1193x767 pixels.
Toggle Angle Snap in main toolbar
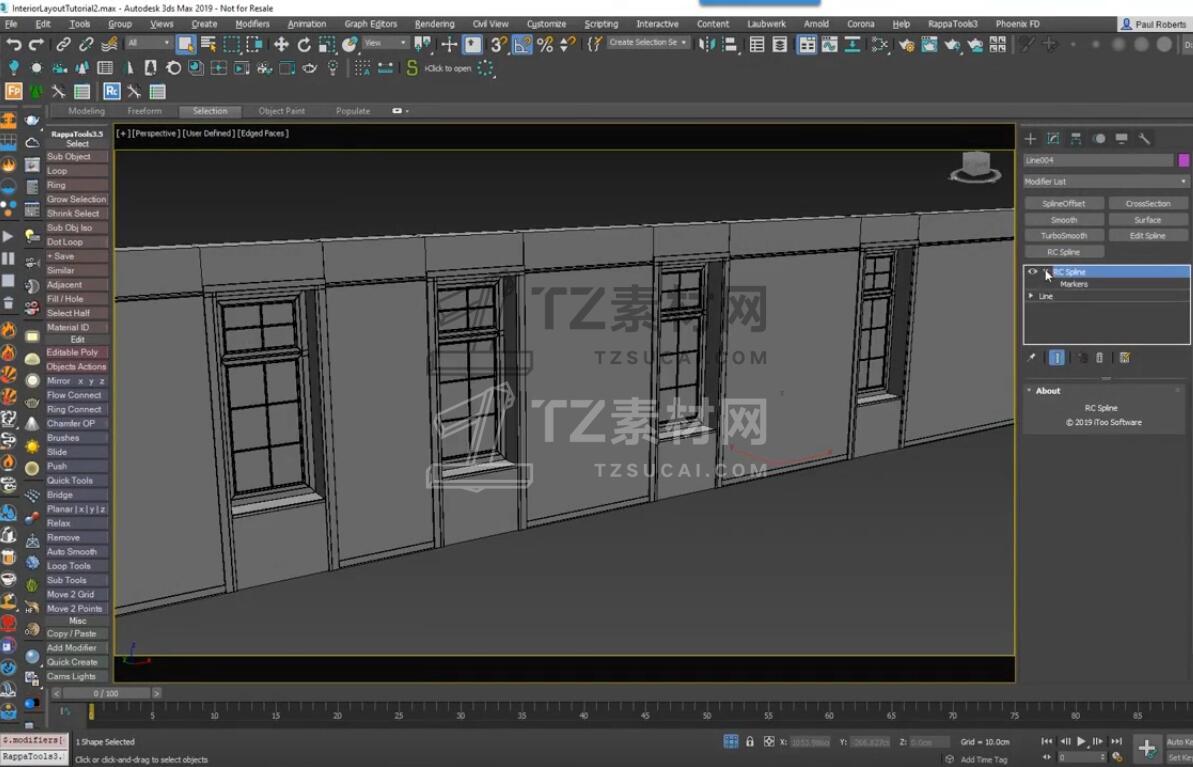pos(522,44)
